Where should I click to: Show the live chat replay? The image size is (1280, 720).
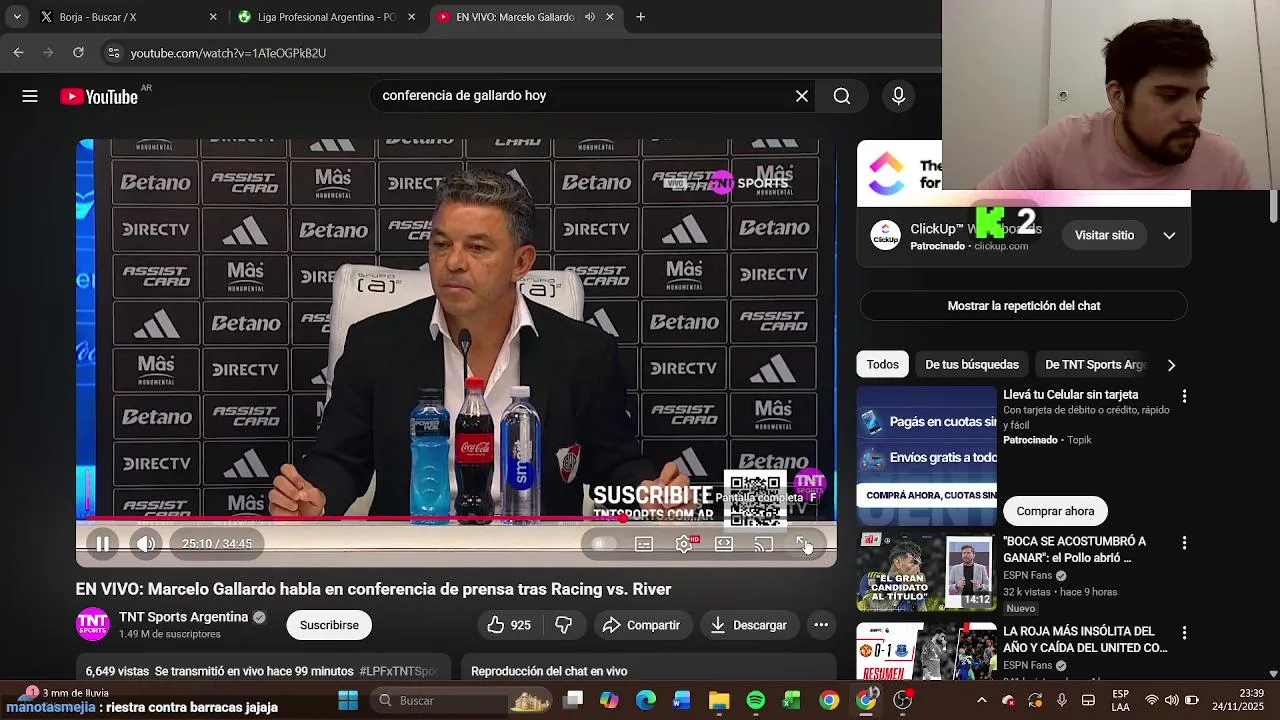coord(1023,306)
